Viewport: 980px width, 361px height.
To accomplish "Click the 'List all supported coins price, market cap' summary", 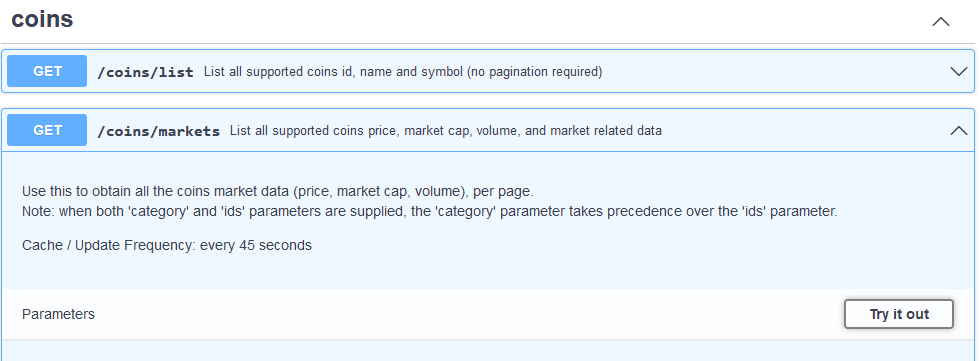I will point(446,131).
